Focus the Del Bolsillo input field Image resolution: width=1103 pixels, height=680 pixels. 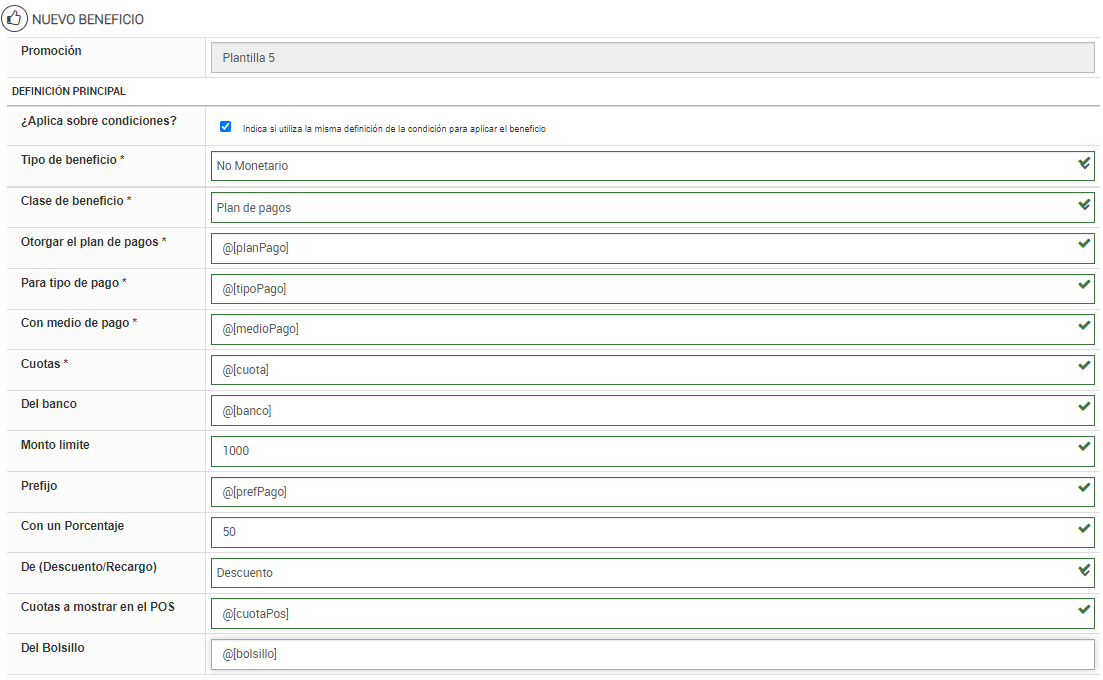pos(650,654)
